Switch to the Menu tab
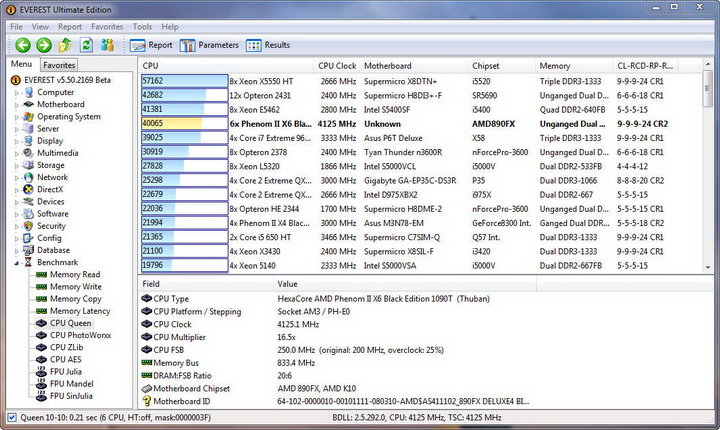The image size is (720, 430). (22, 64)
